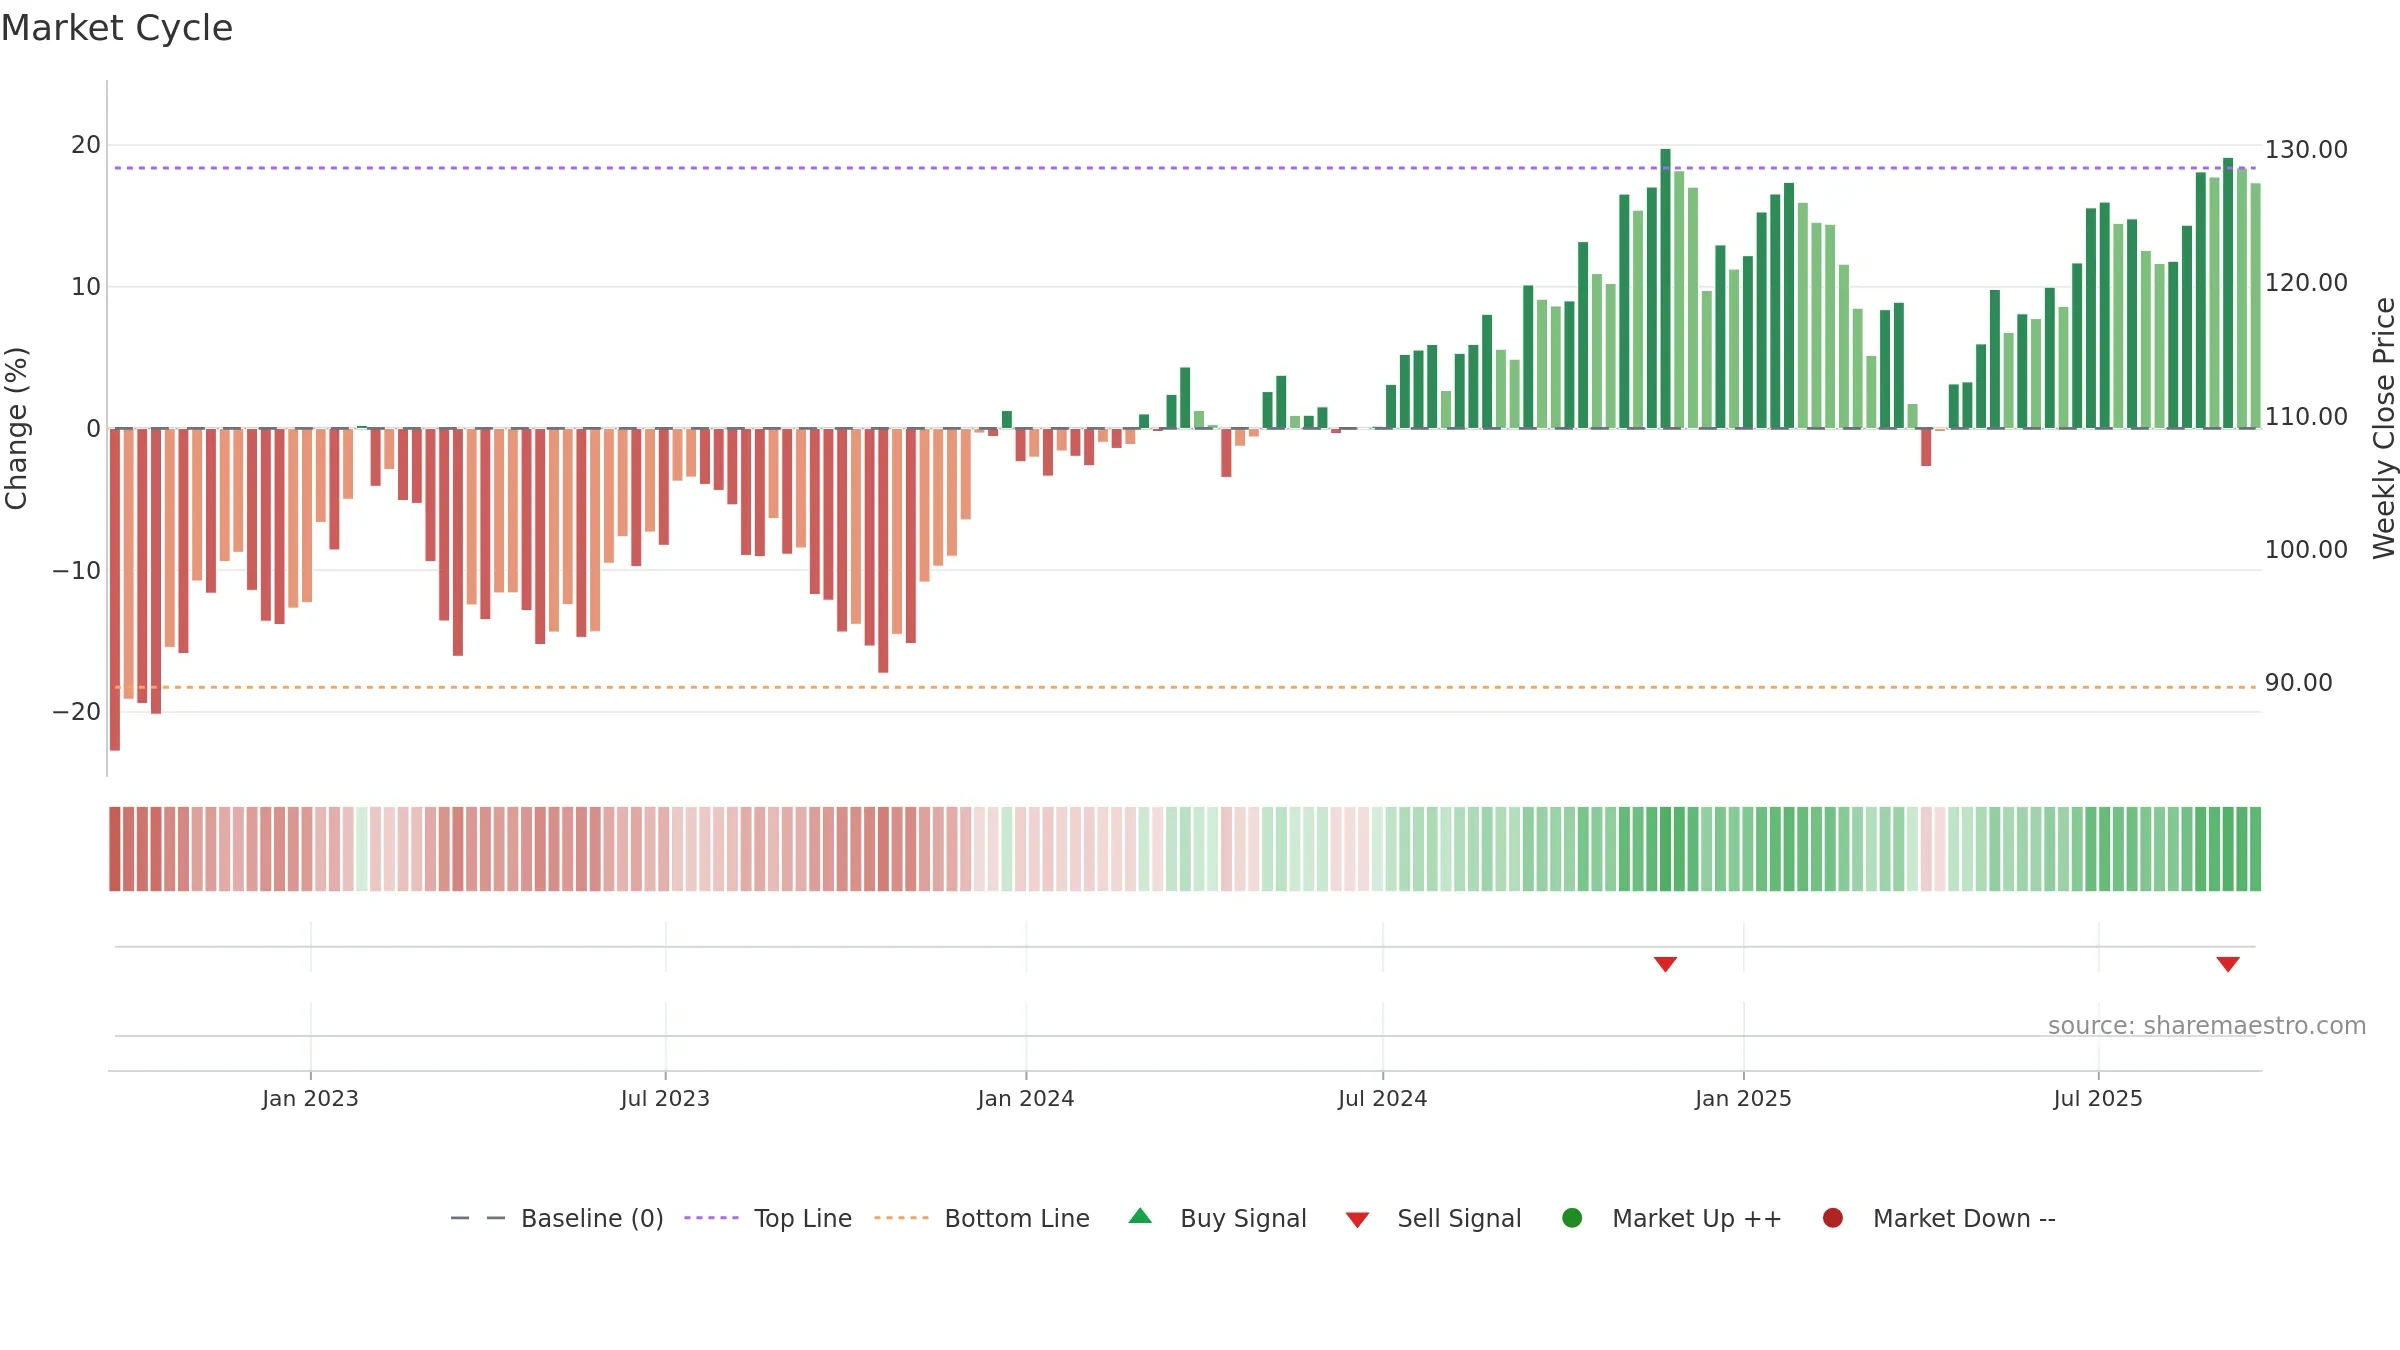Click the Weekly Close Price axis title
This screenshot has width=2400, height=1350.
tap(2384, 428)
